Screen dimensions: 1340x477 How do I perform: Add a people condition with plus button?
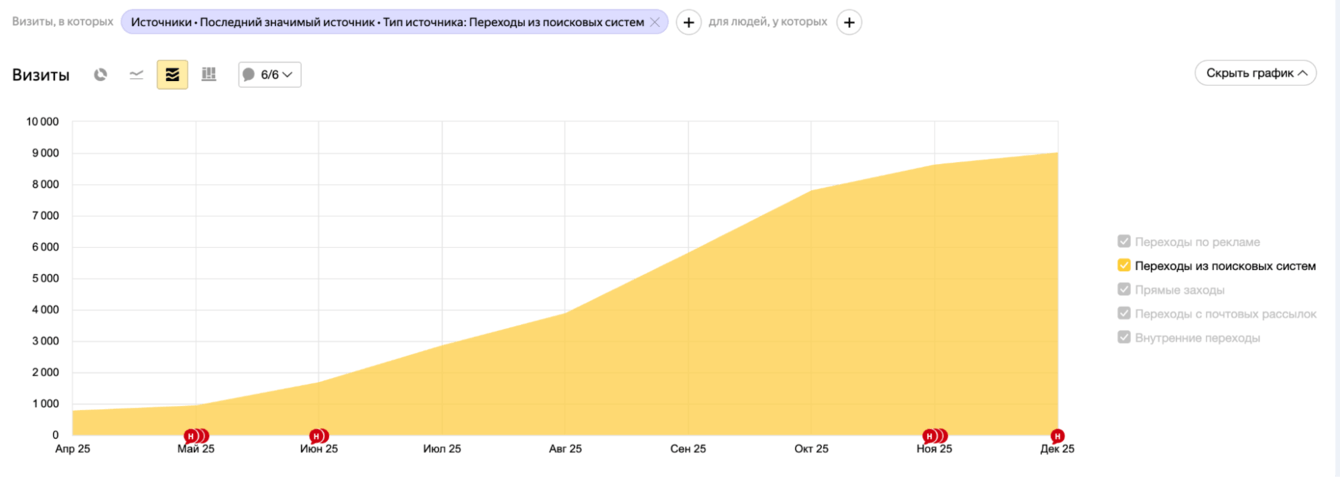click(848, 22)
